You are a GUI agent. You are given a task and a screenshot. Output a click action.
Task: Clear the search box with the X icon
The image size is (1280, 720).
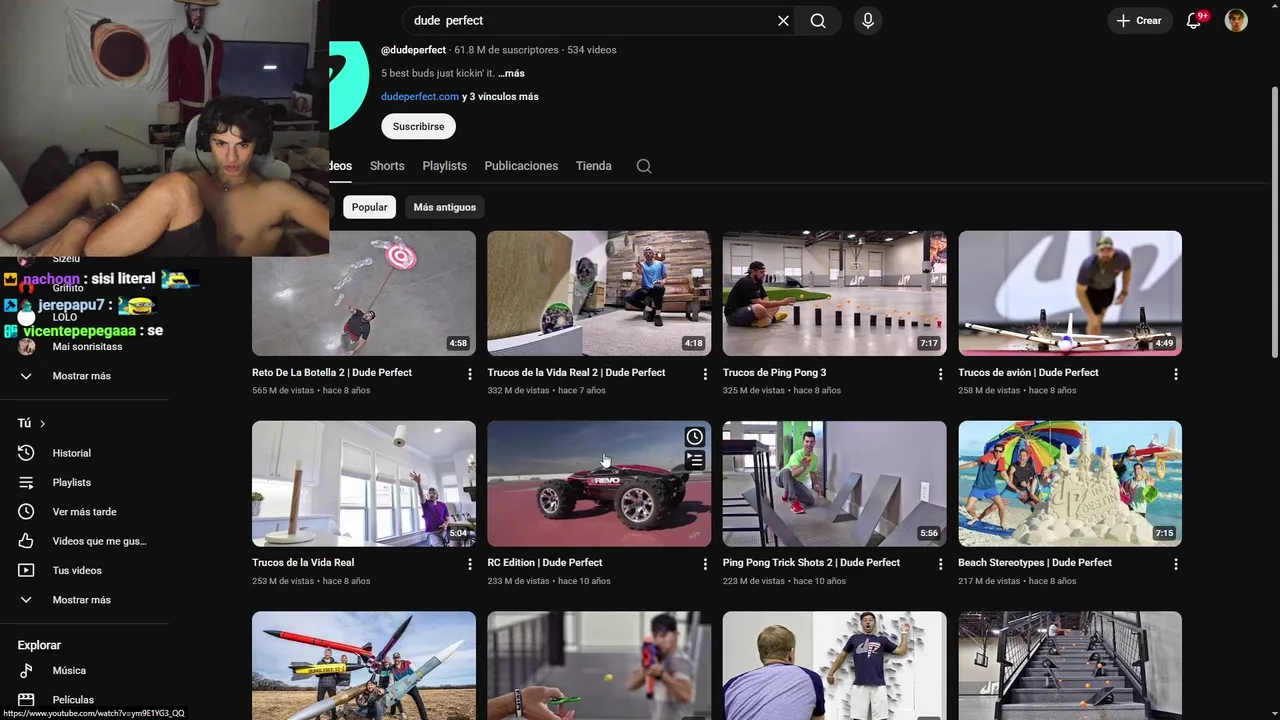(783, 21)
